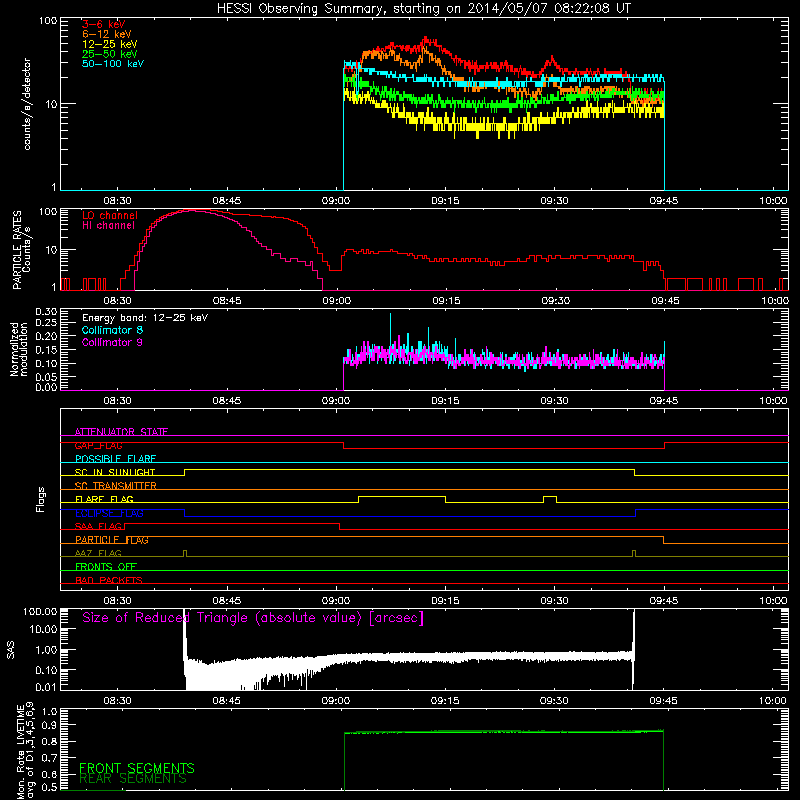Click the FRONTS OFF flag label
The width and height of the screenshot is (800, 800).
click(106, 567)
